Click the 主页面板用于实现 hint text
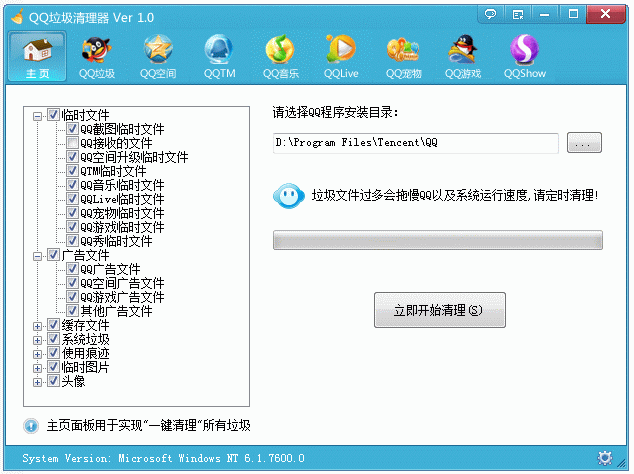This screenshot has width=634, height=474. tap(148, 425)
